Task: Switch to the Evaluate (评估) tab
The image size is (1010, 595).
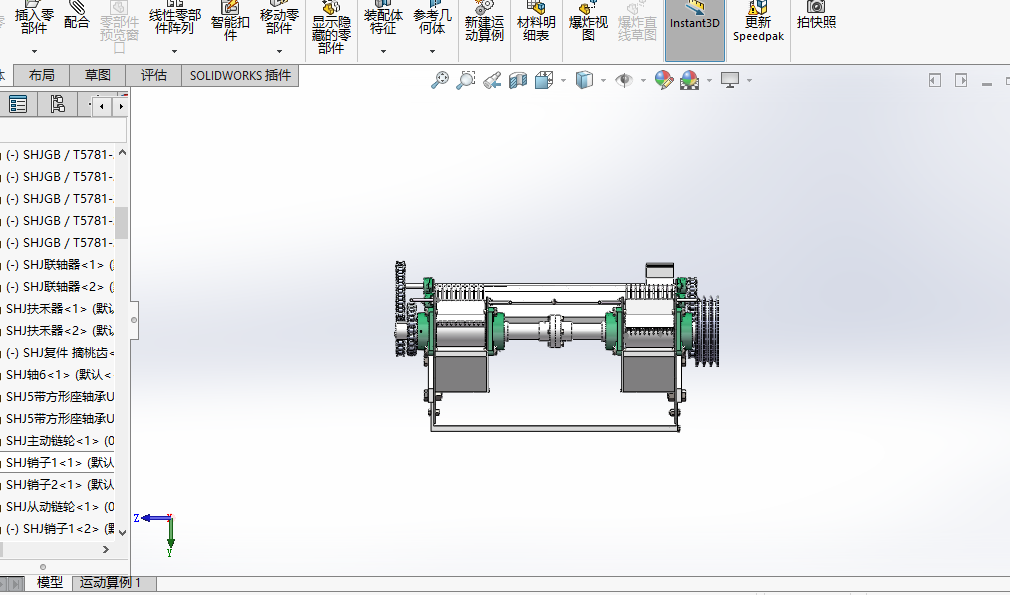Action: tap(153, 75)
